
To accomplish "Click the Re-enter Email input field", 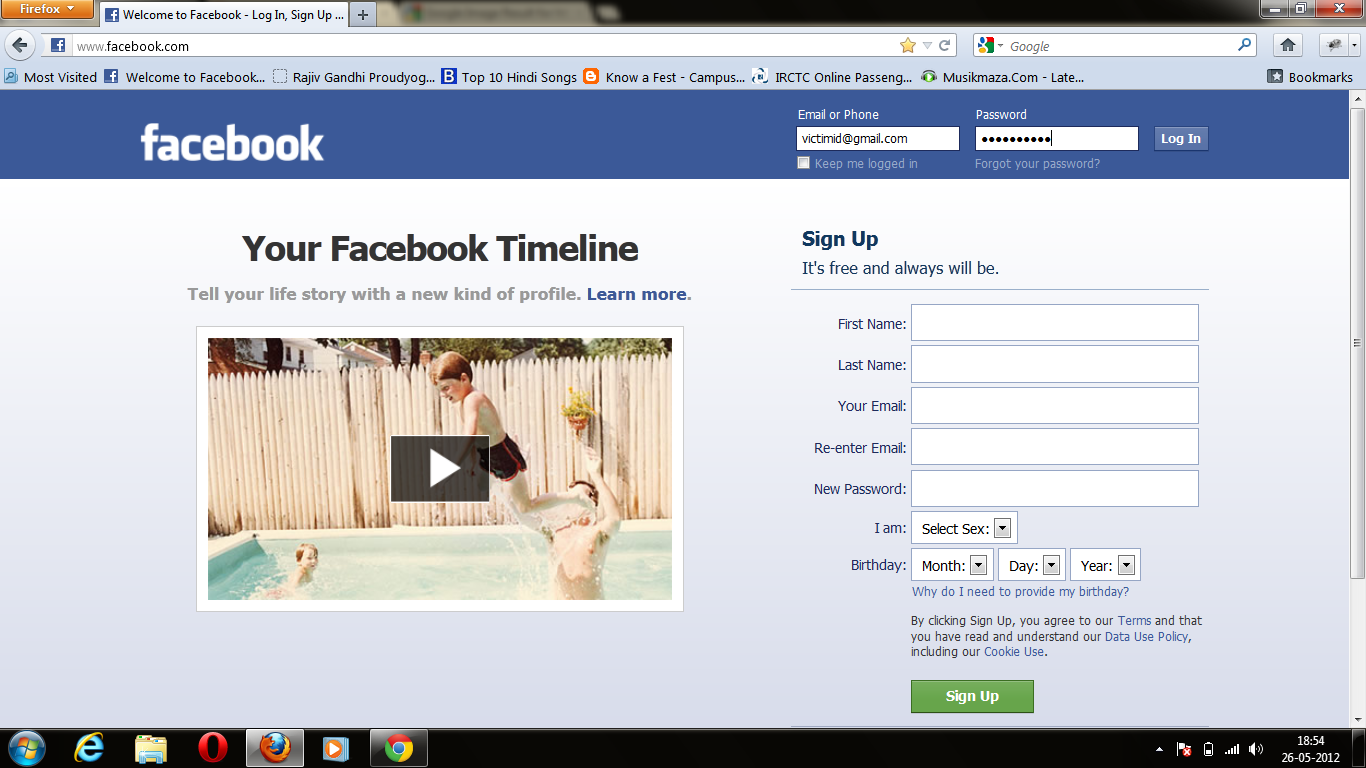I will click(1055, 447).
